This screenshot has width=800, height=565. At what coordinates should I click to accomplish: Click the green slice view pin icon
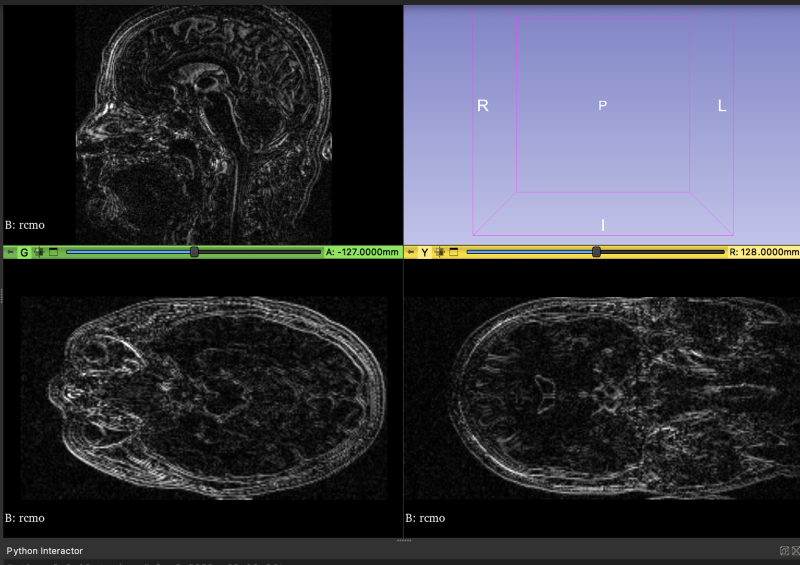10,252
